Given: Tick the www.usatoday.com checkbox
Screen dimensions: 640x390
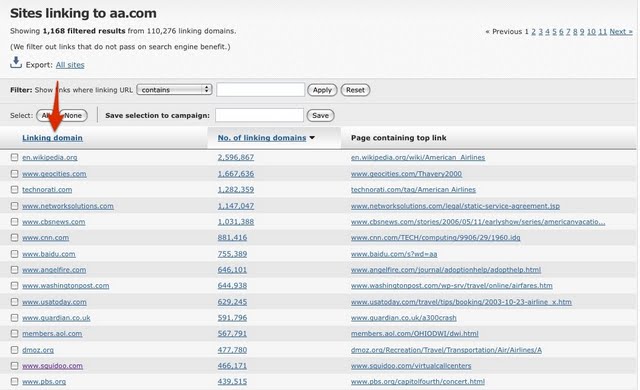Looking at the screenshot, I should pos(15,302).
